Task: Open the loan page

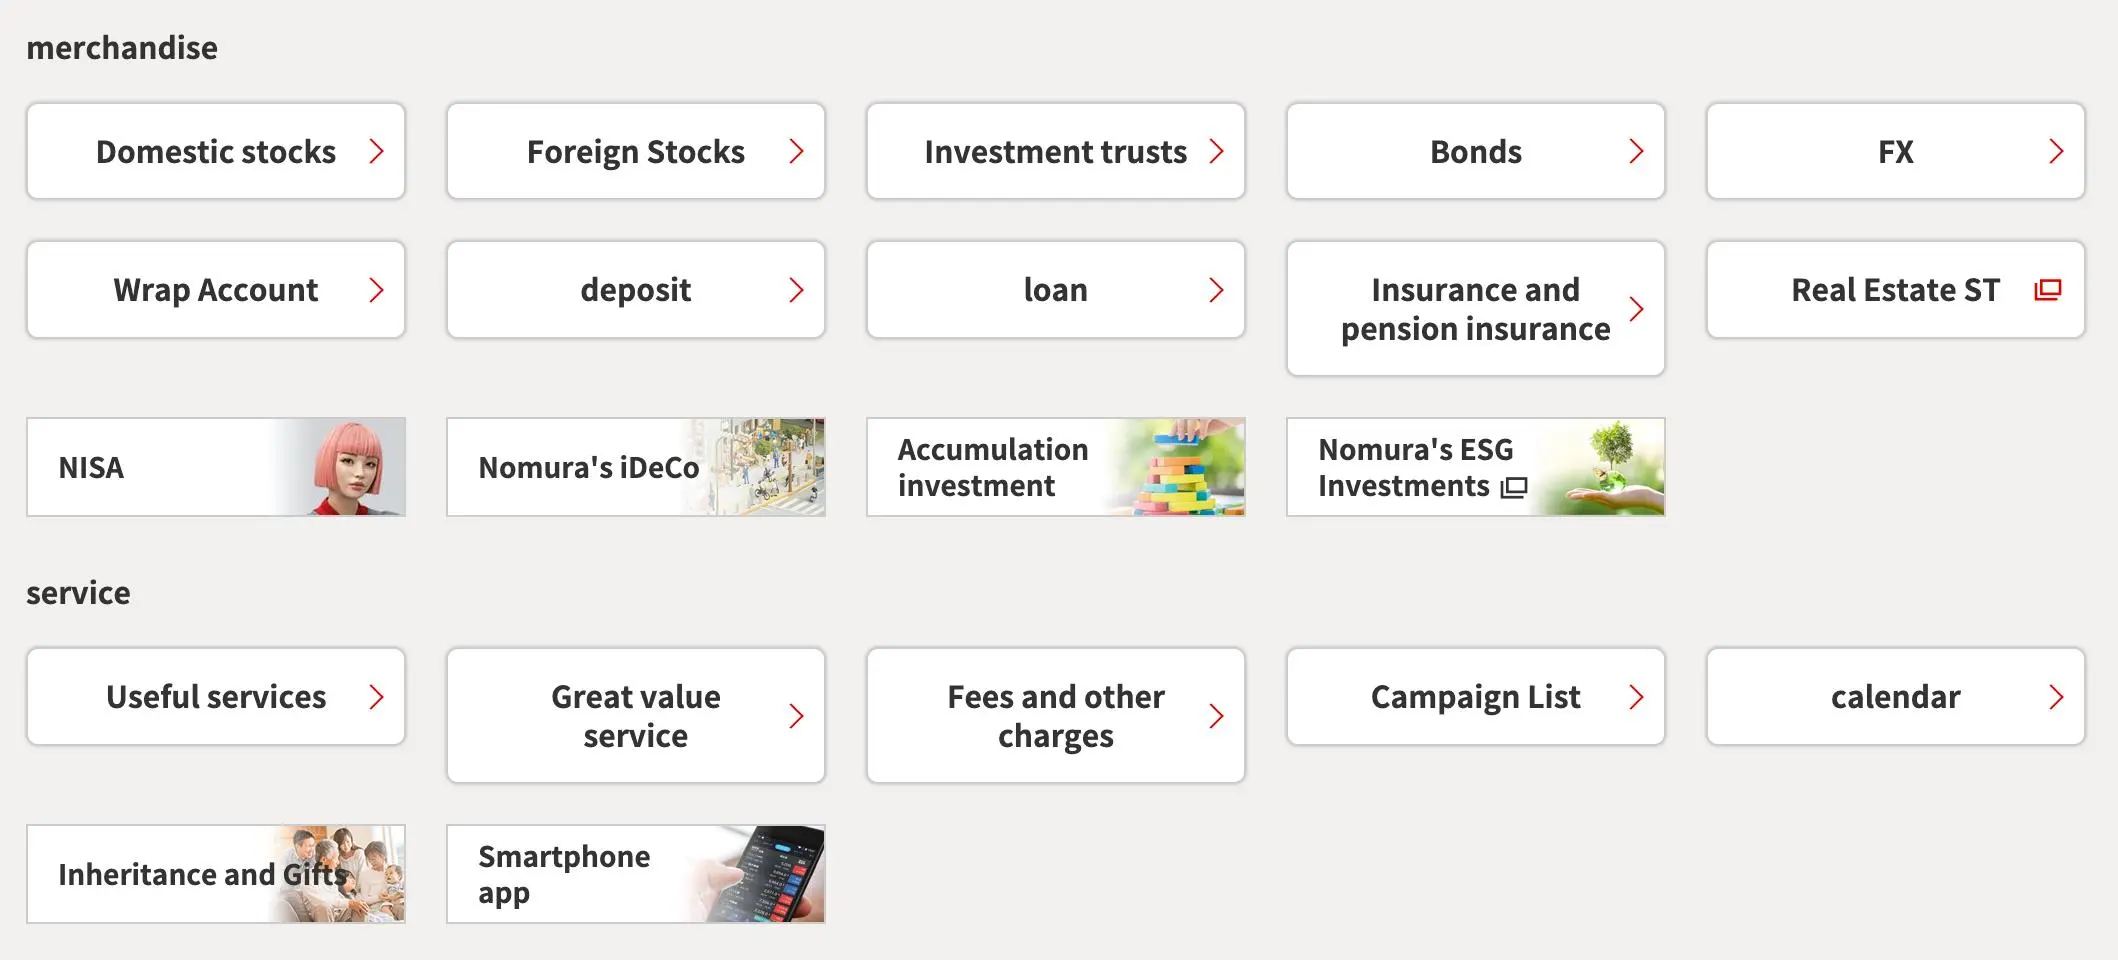Action: pyautogui.click(x=1056, y=290)
